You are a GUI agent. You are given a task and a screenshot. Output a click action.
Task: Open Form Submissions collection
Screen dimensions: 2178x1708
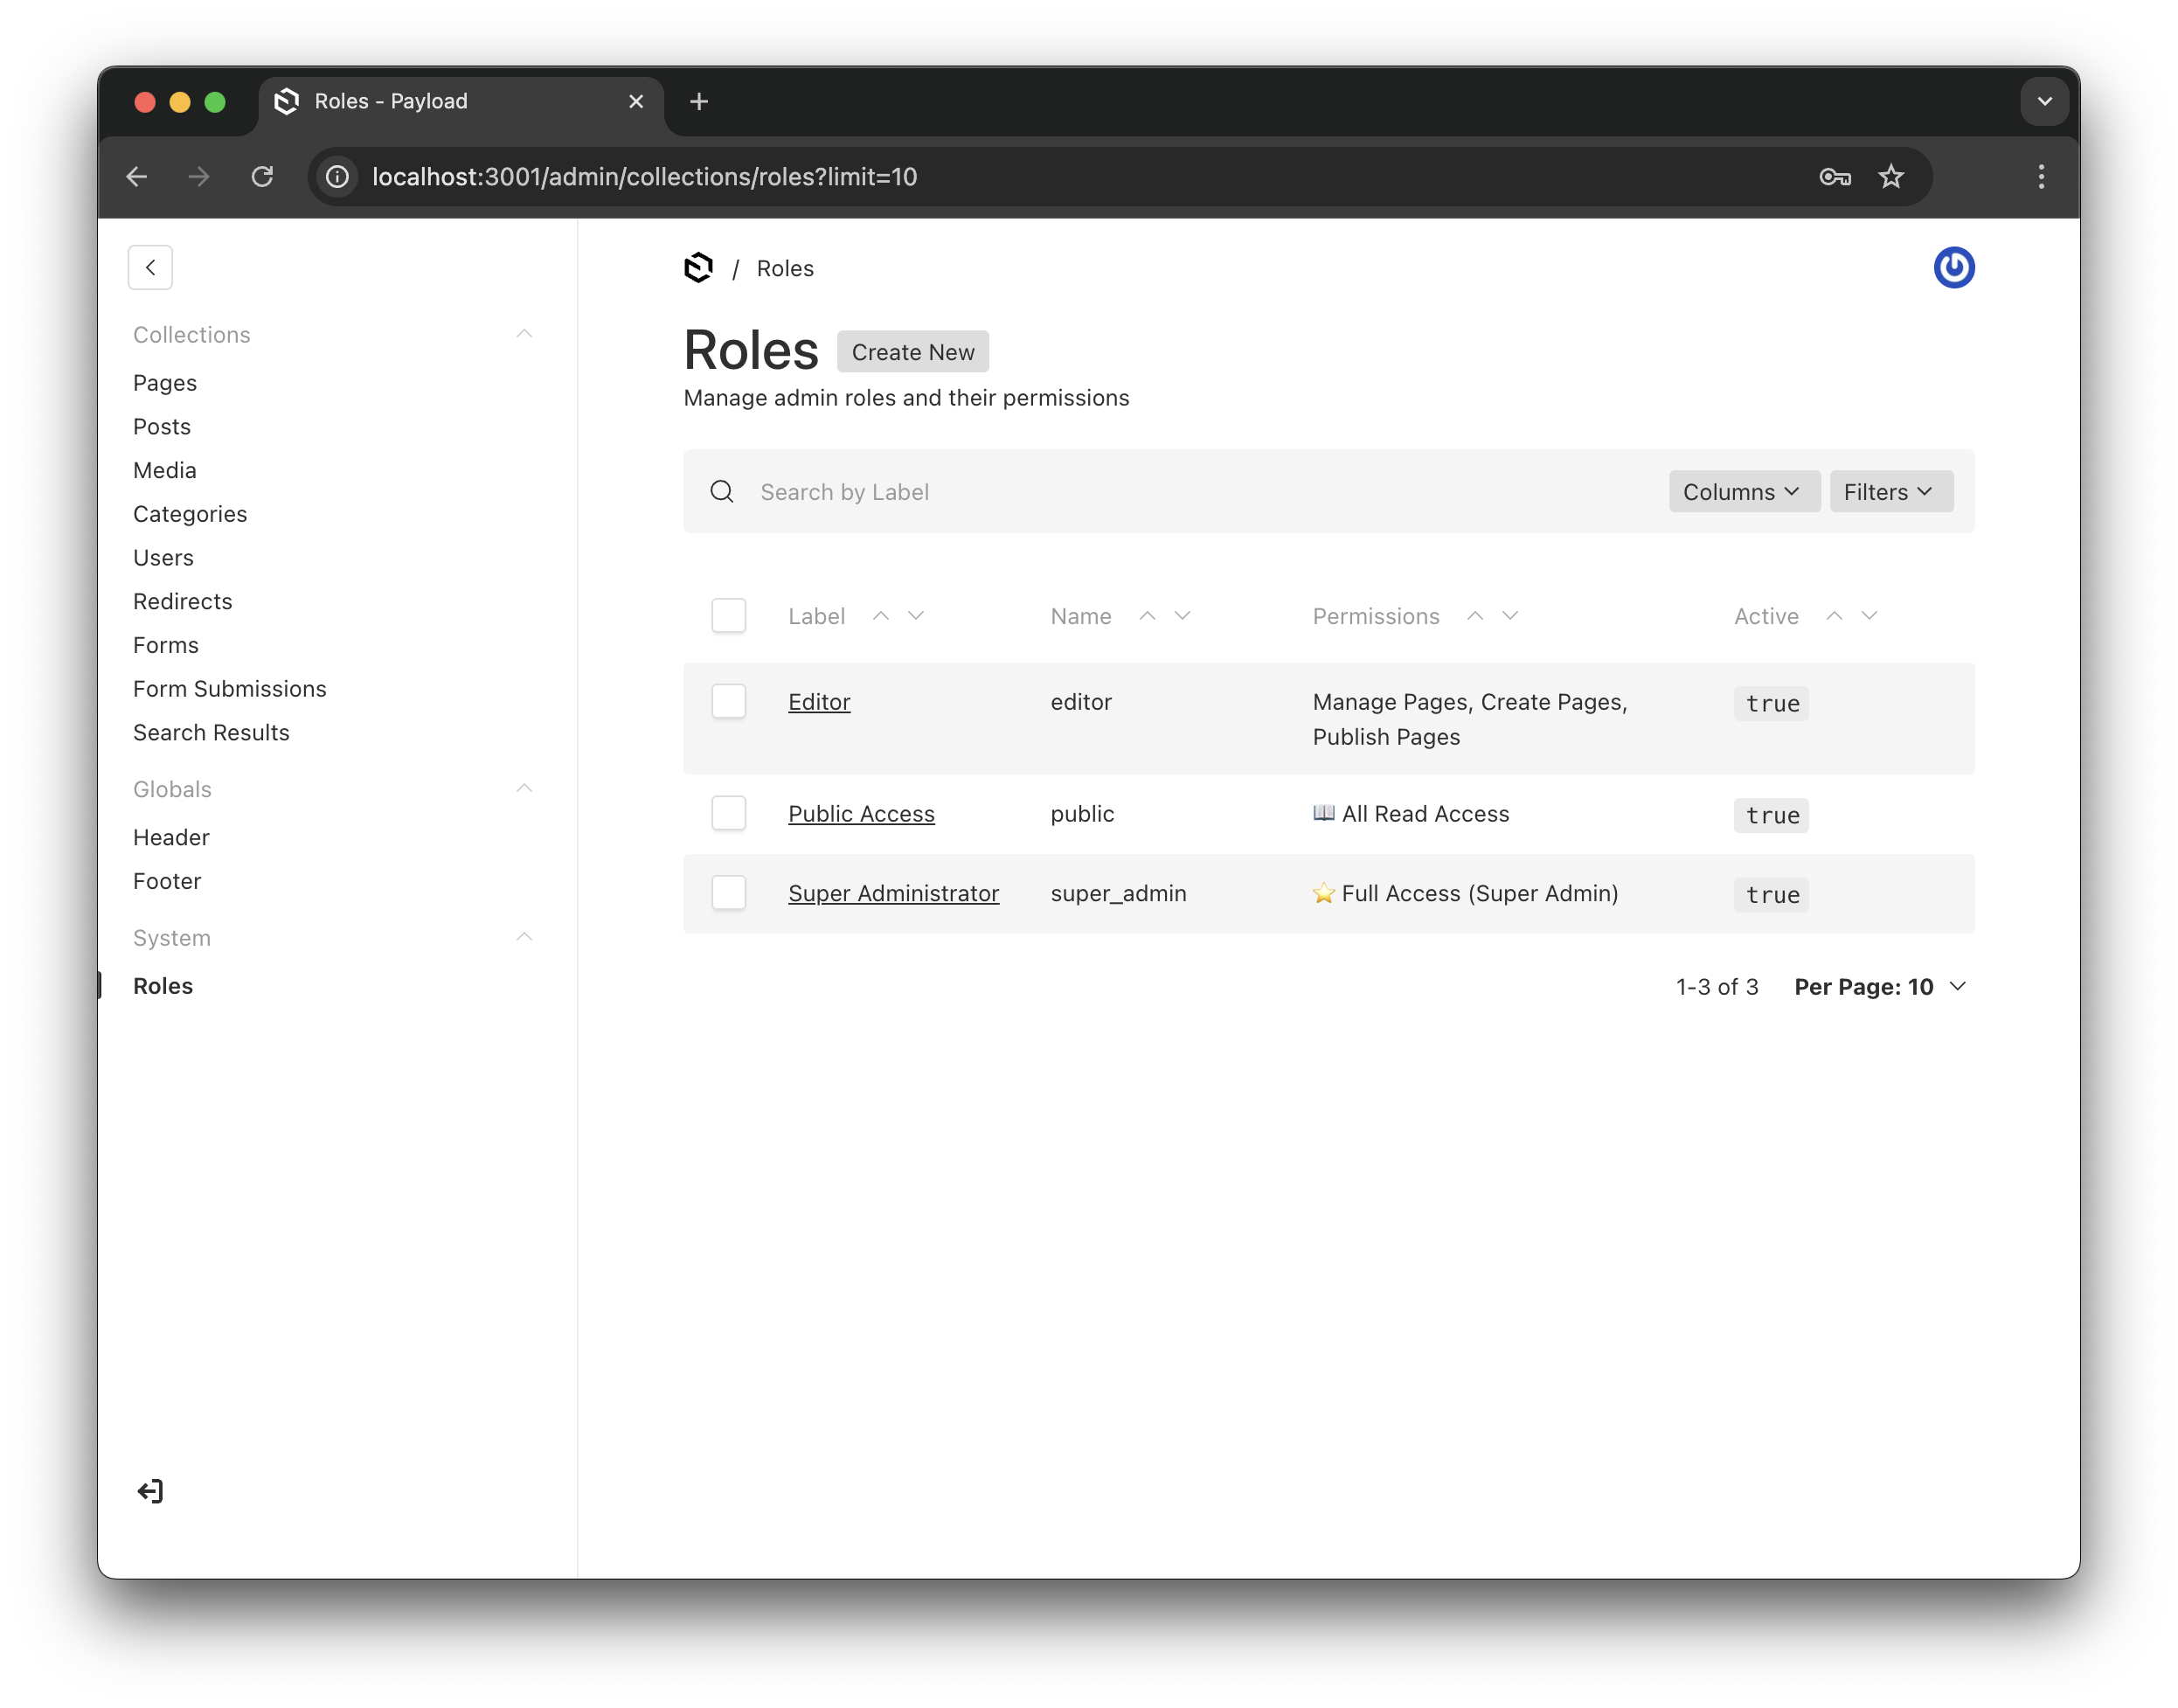pyautogui.click(x=230, y=689)
